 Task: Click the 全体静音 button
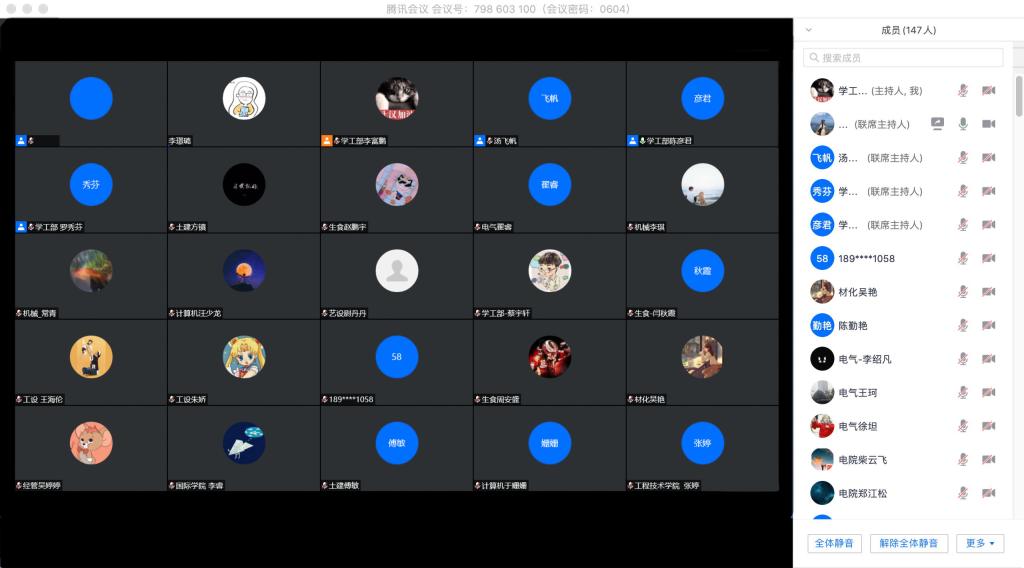click(834, 543)
